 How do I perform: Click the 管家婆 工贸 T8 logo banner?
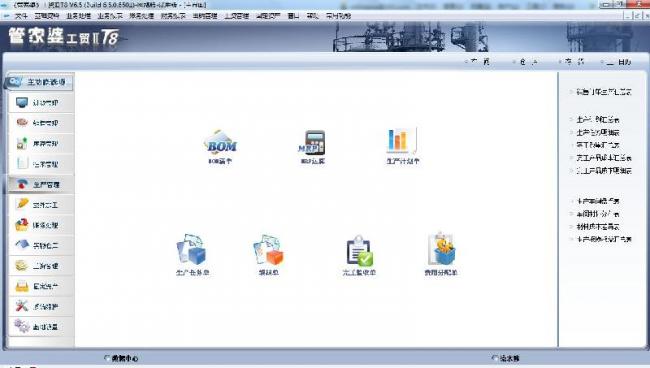tap(64, 37)
